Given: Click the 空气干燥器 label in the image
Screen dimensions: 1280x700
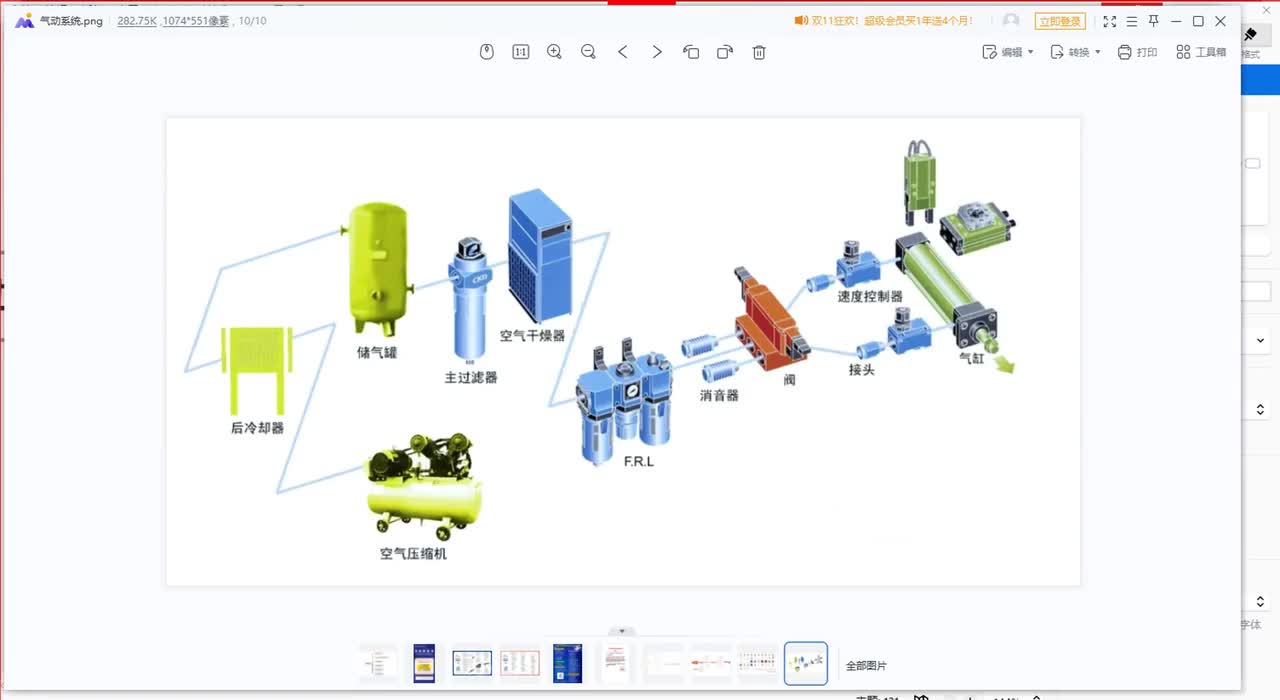Looking at the screenshot, I should (532, 336).
